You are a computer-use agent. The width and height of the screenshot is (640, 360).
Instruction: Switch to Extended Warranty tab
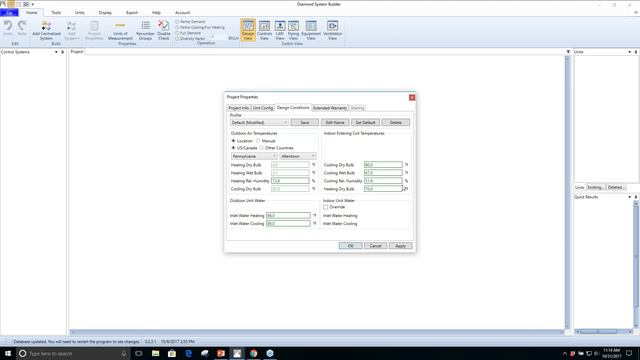coord(330,108)
